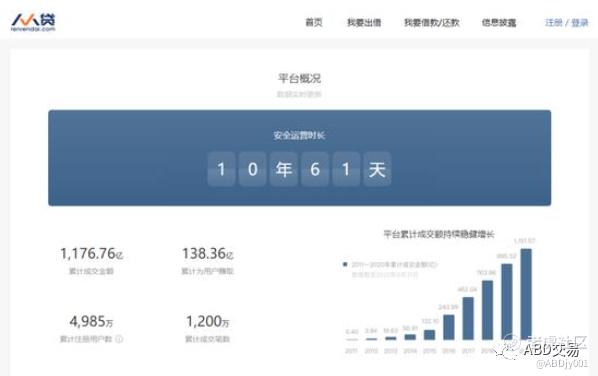
Task: Click the 安全运营时长 label
Action: click(x=299, y=135)
